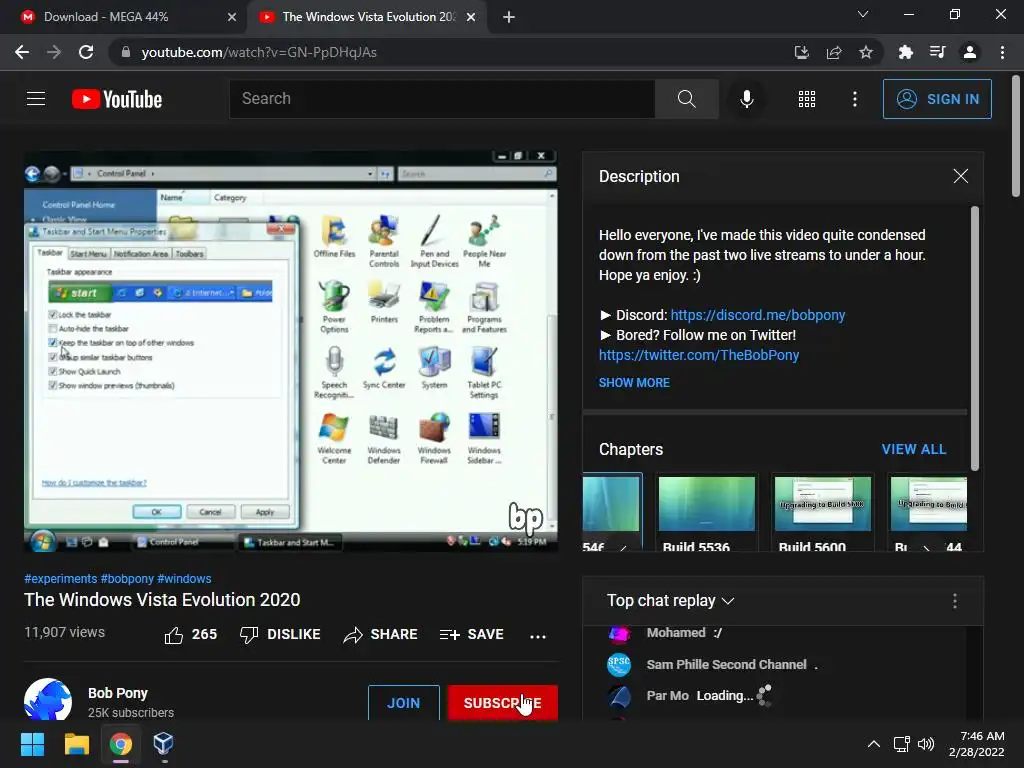Close the MEGA download tab

(x=232, y=17)
